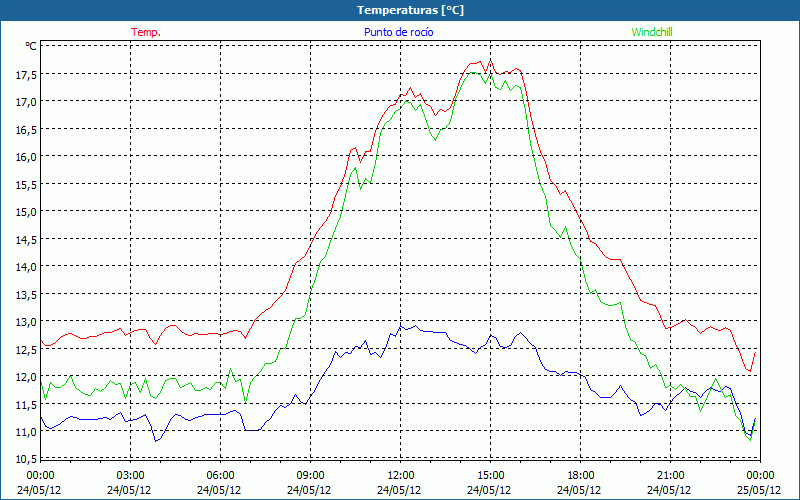
Task: Click the 12,5 value on the y-axis
Action: 26,350
